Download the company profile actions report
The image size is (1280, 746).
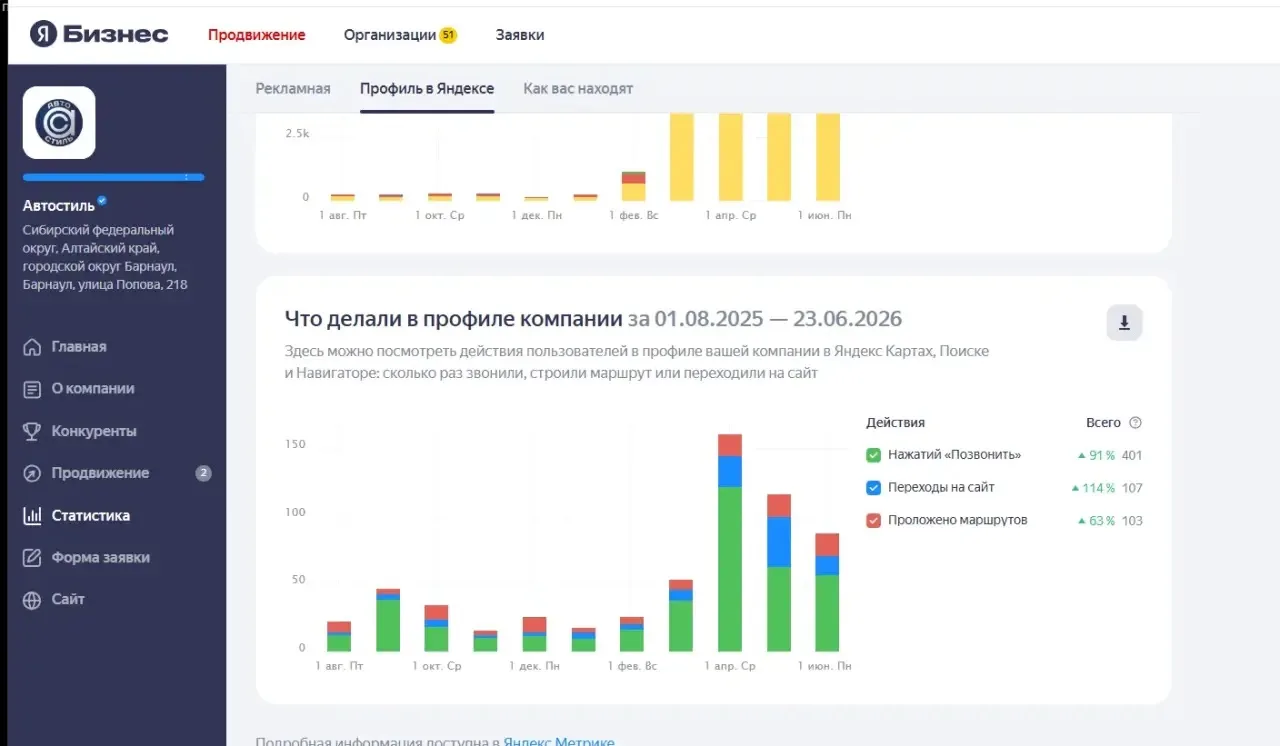click(x=1124, y=323)
